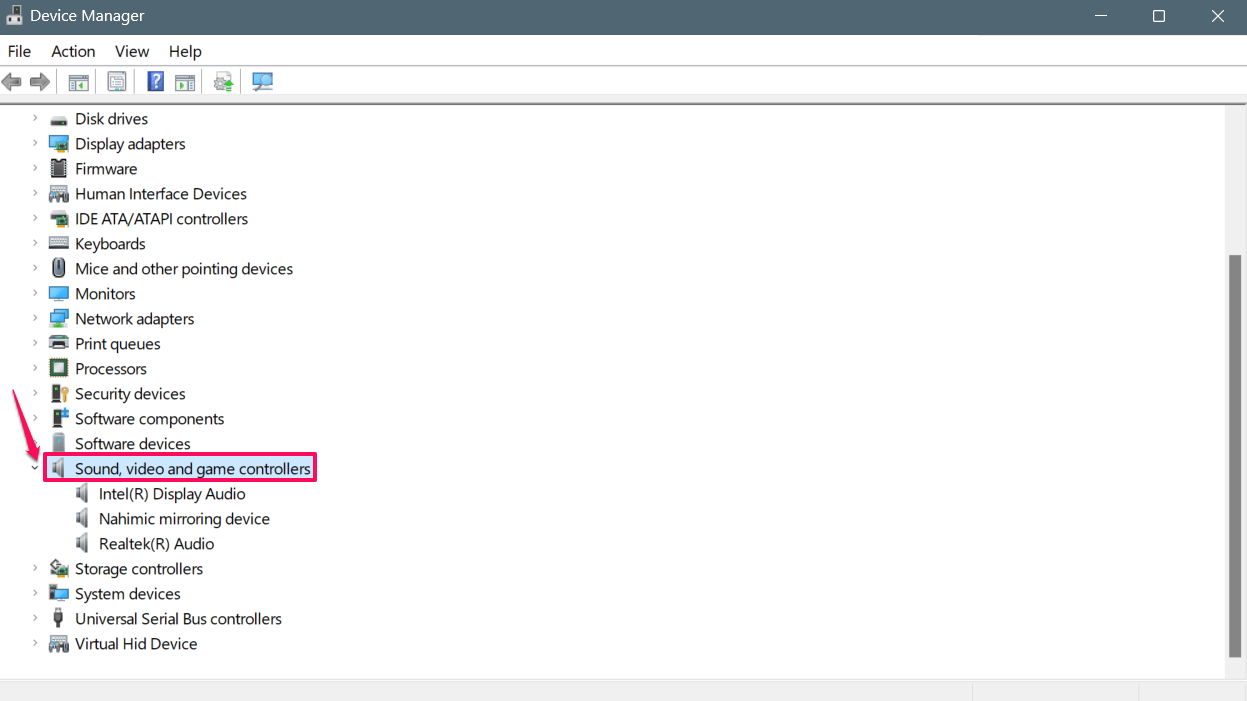Click the Mice and other pointing devices icon
Image resolution: width=1247 pixels, height=701 pixels.
pyautogui.click(x=59, y=269)
